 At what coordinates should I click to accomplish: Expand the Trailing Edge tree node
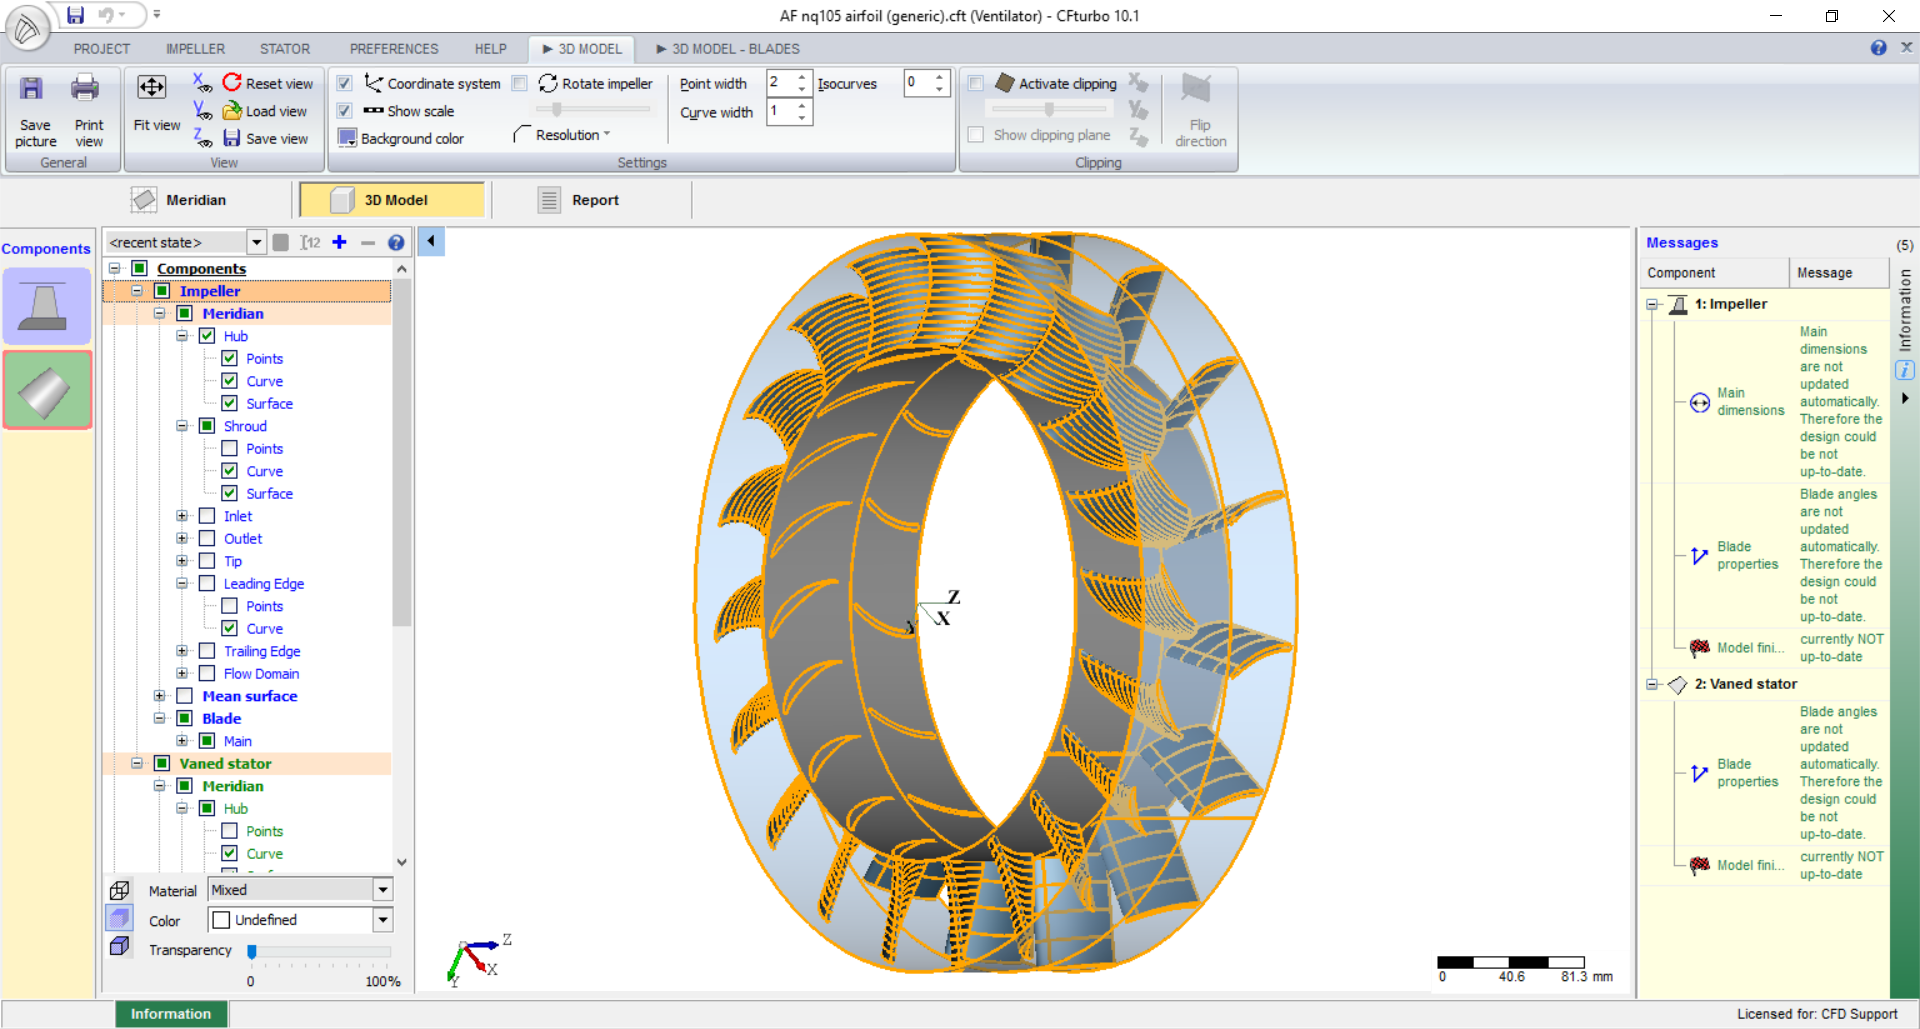point(182,651)
